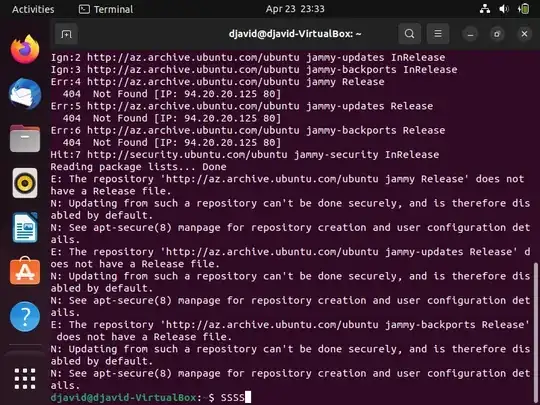
Task: Open the terminal search tool
Action: tap(409, 34)
